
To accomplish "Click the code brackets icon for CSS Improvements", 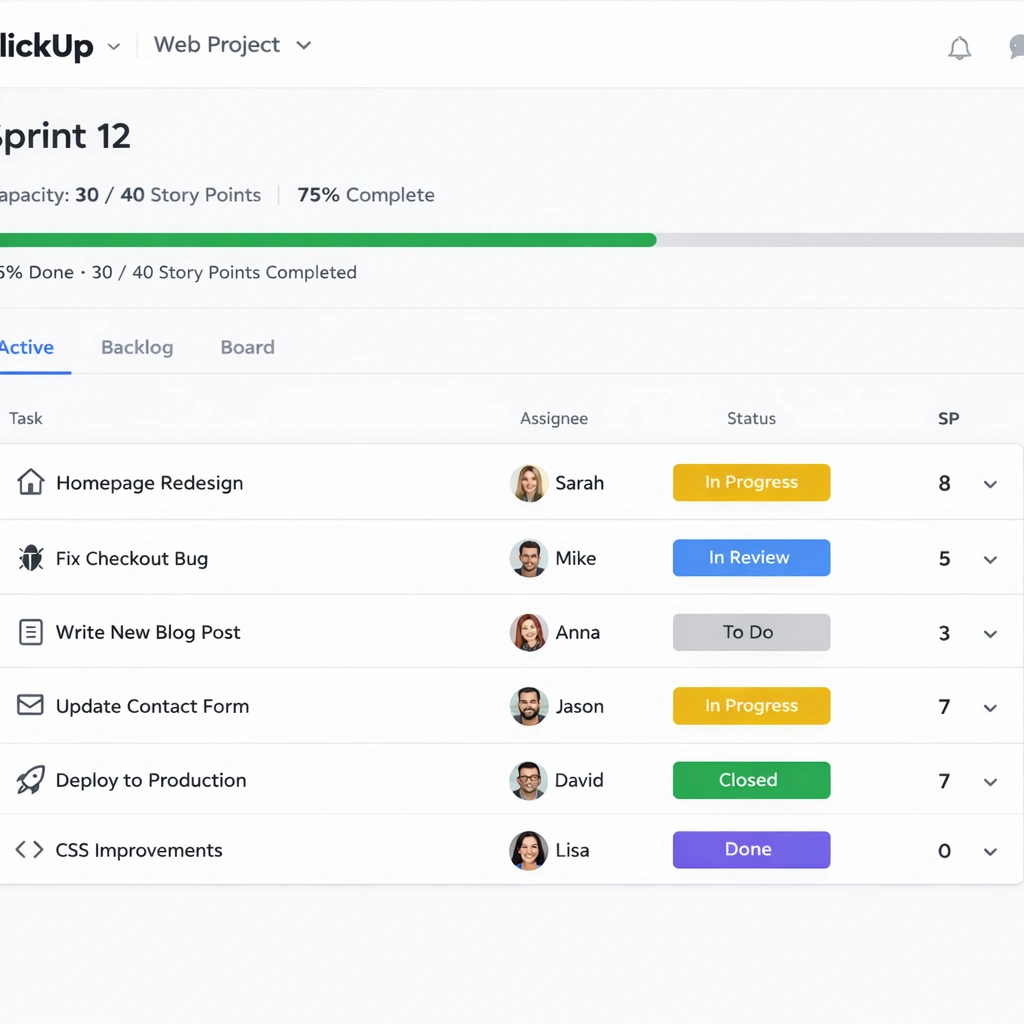I will tap(29, 850).
